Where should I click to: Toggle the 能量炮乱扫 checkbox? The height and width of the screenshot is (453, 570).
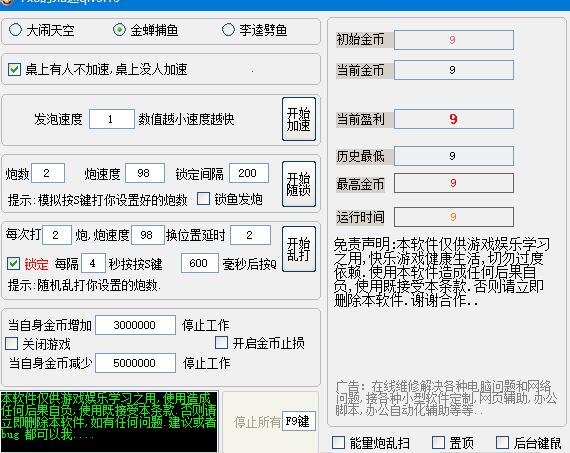pyautogui.click(x=338, y=442)
